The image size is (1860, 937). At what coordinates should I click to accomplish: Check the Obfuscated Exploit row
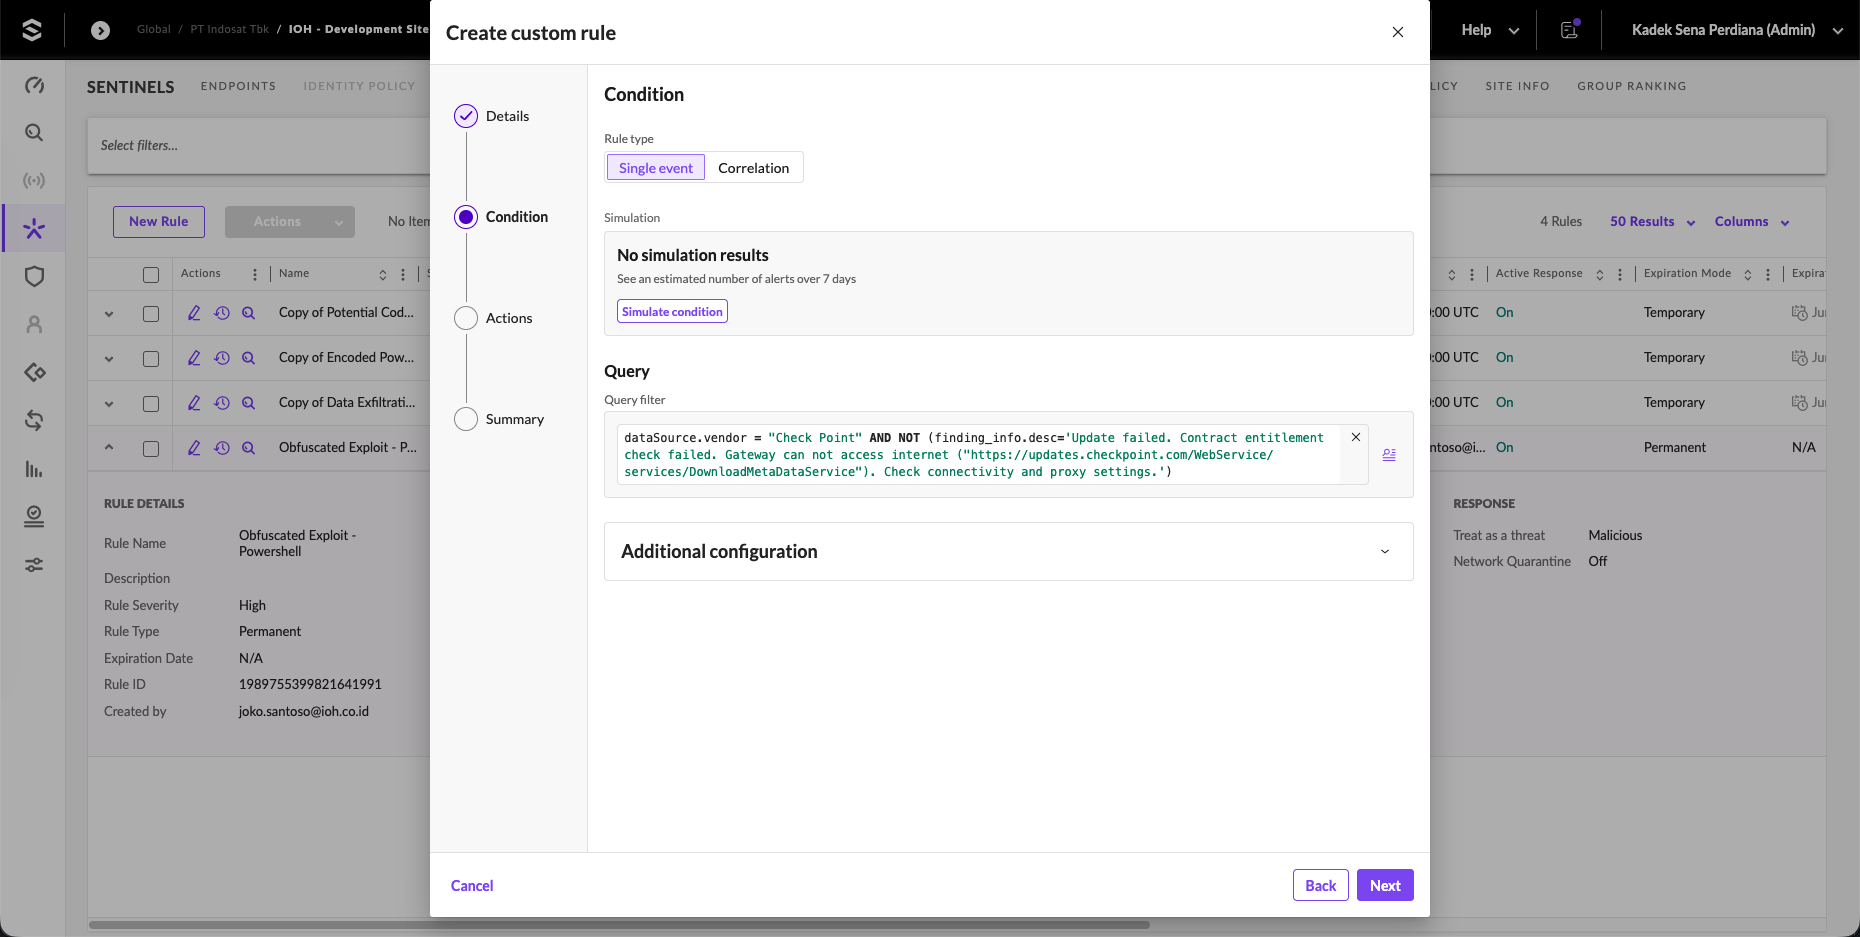click(151, 449)
